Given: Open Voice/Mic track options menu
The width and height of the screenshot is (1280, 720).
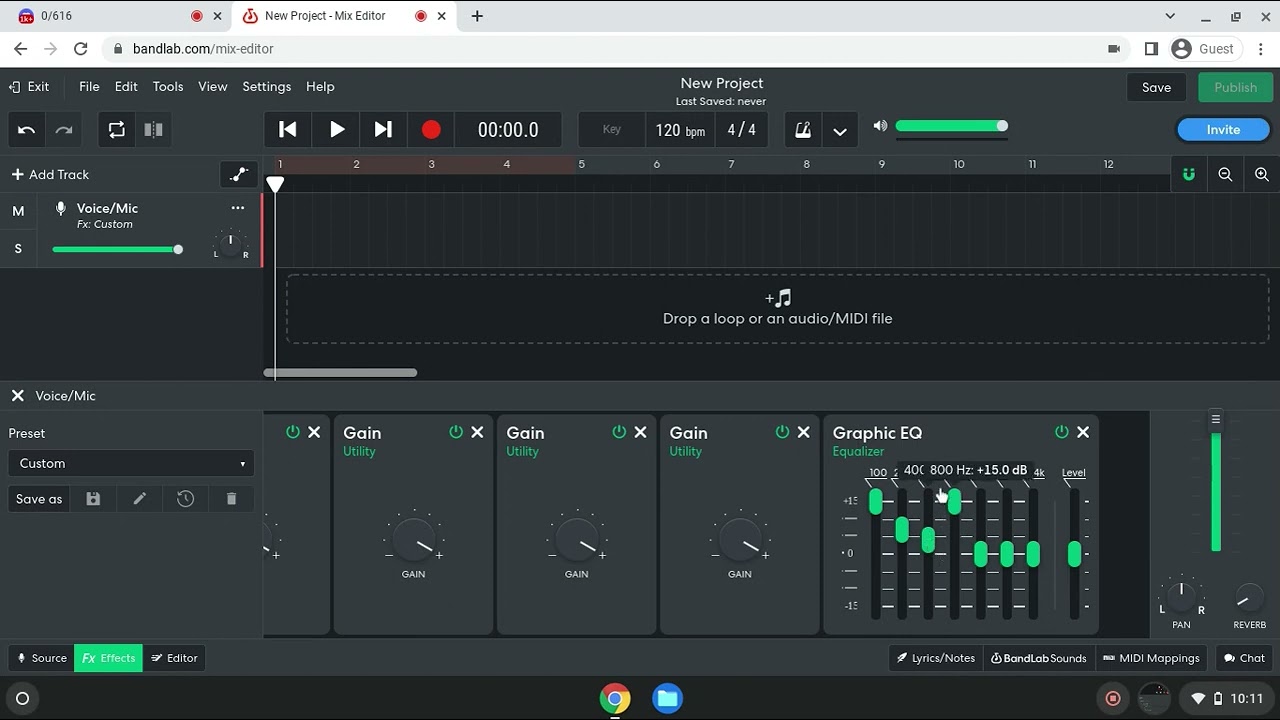Looking at the screenshot, I should (238, 208).
